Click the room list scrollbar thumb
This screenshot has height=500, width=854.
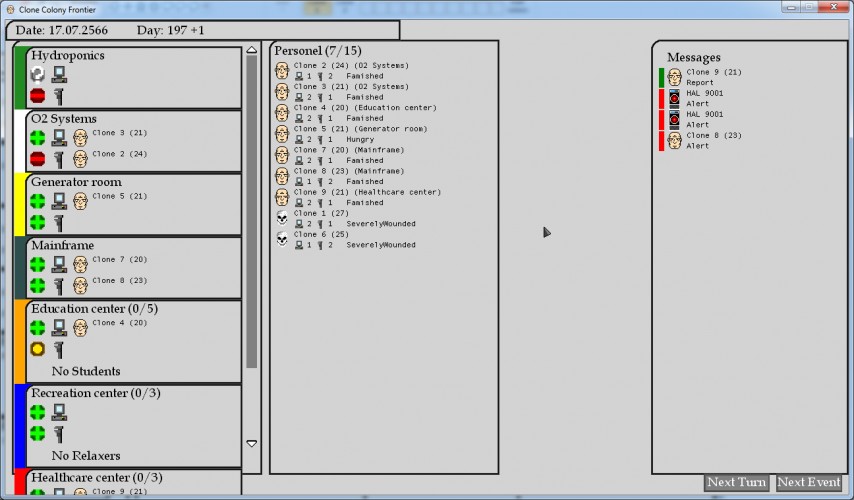(252, 211)
